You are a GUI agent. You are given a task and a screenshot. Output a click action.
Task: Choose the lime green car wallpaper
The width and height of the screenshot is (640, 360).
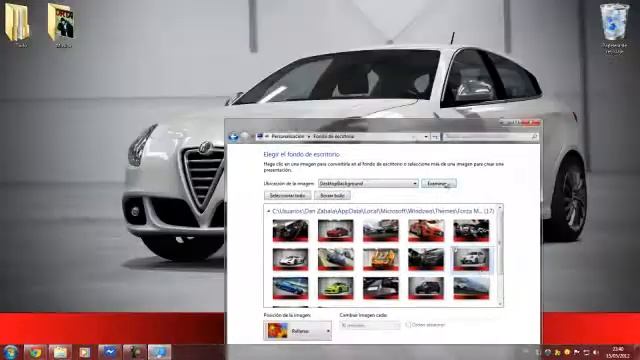click(336, 288)
